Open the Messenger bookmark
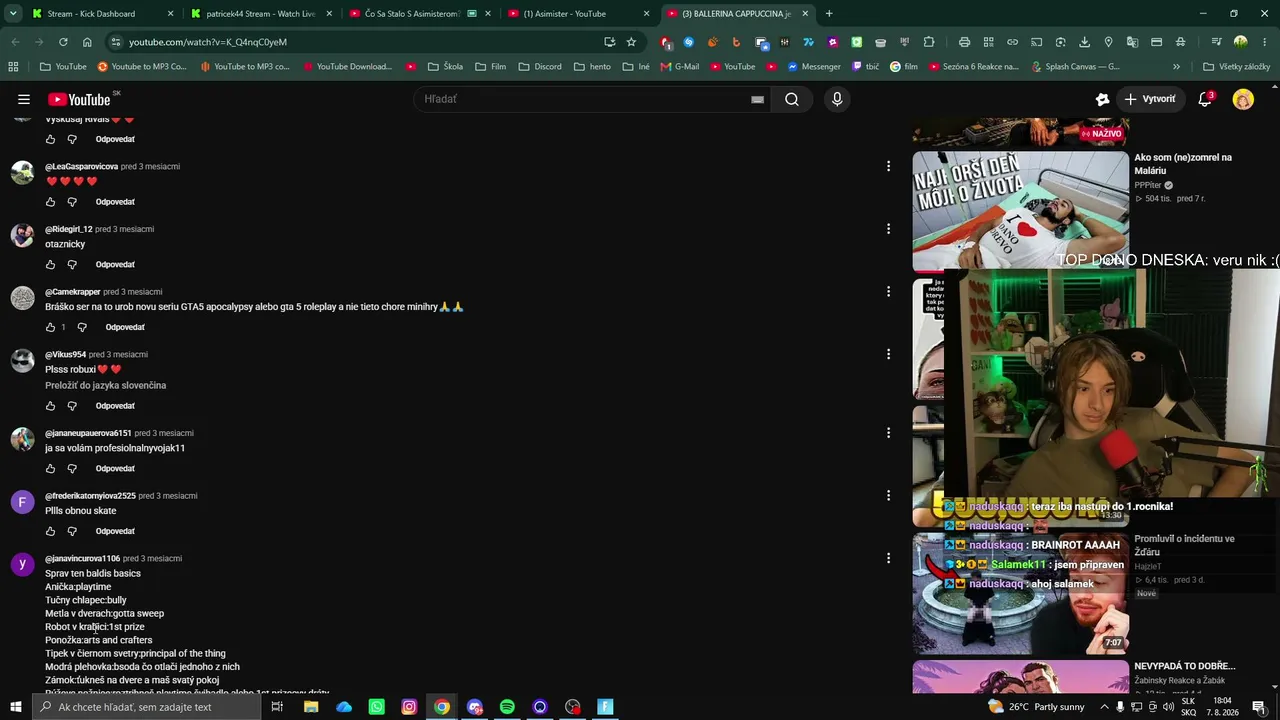This screenshot has width=1280, height=720. point(814,67)
